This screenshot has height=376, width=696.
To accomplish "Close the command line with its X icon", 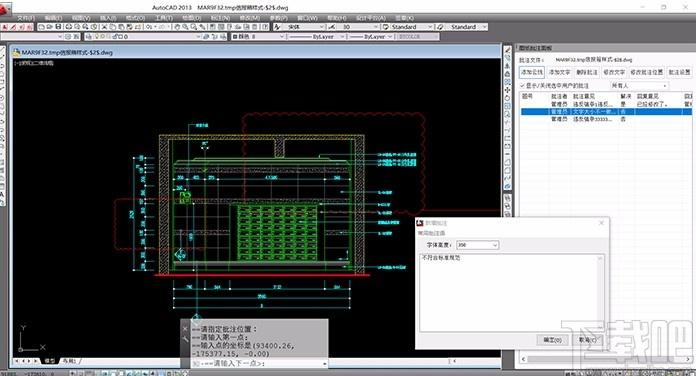I will click(185, 329).
